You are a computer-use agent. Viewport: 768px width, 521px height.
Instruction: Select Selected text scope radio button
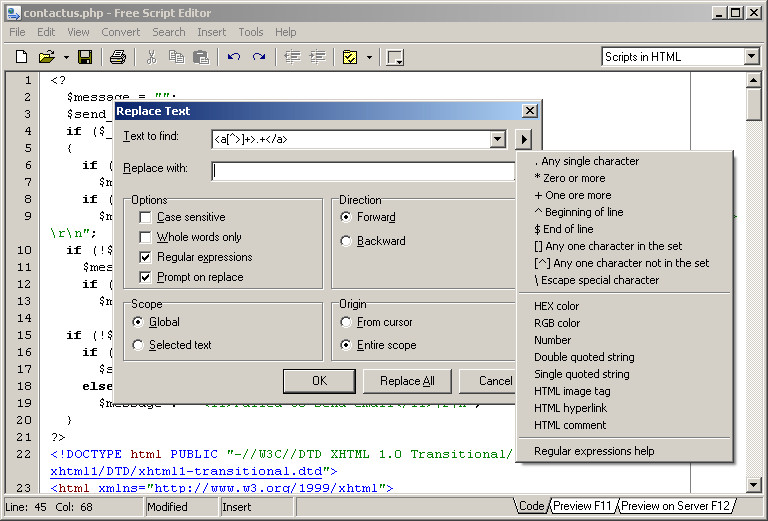click(x=138, y=345)
